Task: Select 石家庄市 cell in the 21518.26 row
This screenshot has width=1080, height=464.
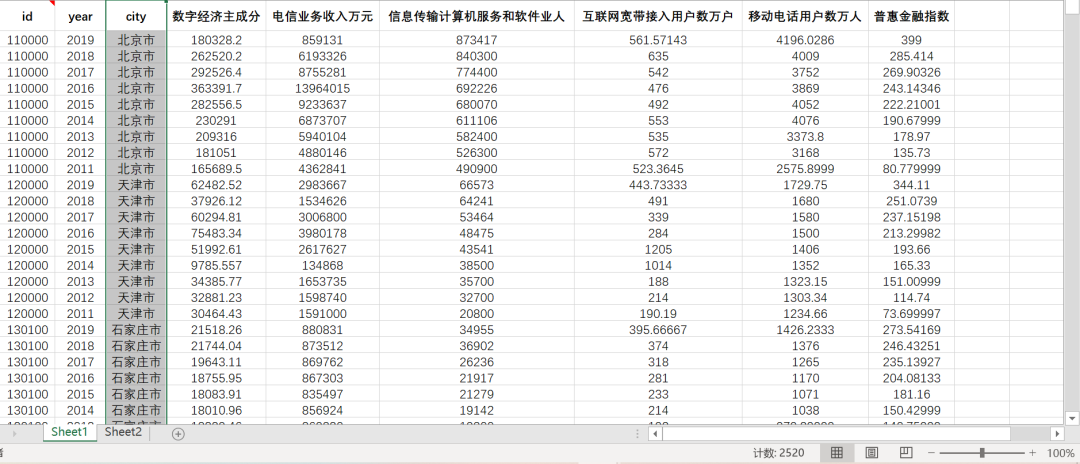Action: click(x=136, y=330)
